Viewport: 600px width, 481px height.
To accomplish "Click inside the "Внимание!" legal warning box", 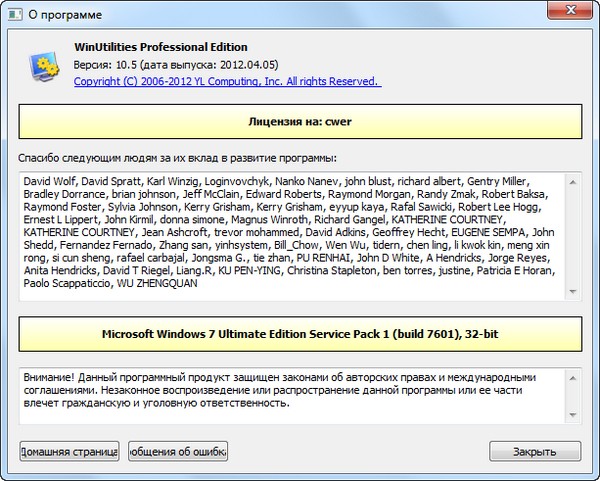I will [290, 392].
